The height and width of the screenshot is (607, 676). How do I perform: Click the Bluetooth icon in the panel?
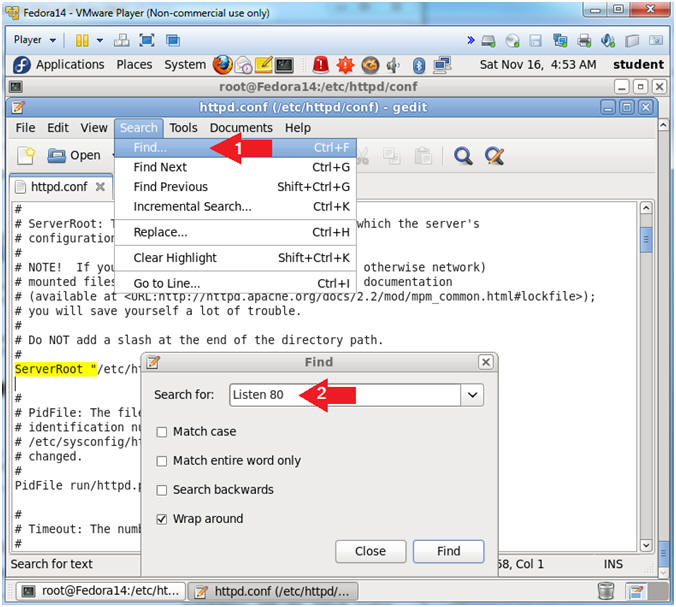419,66
